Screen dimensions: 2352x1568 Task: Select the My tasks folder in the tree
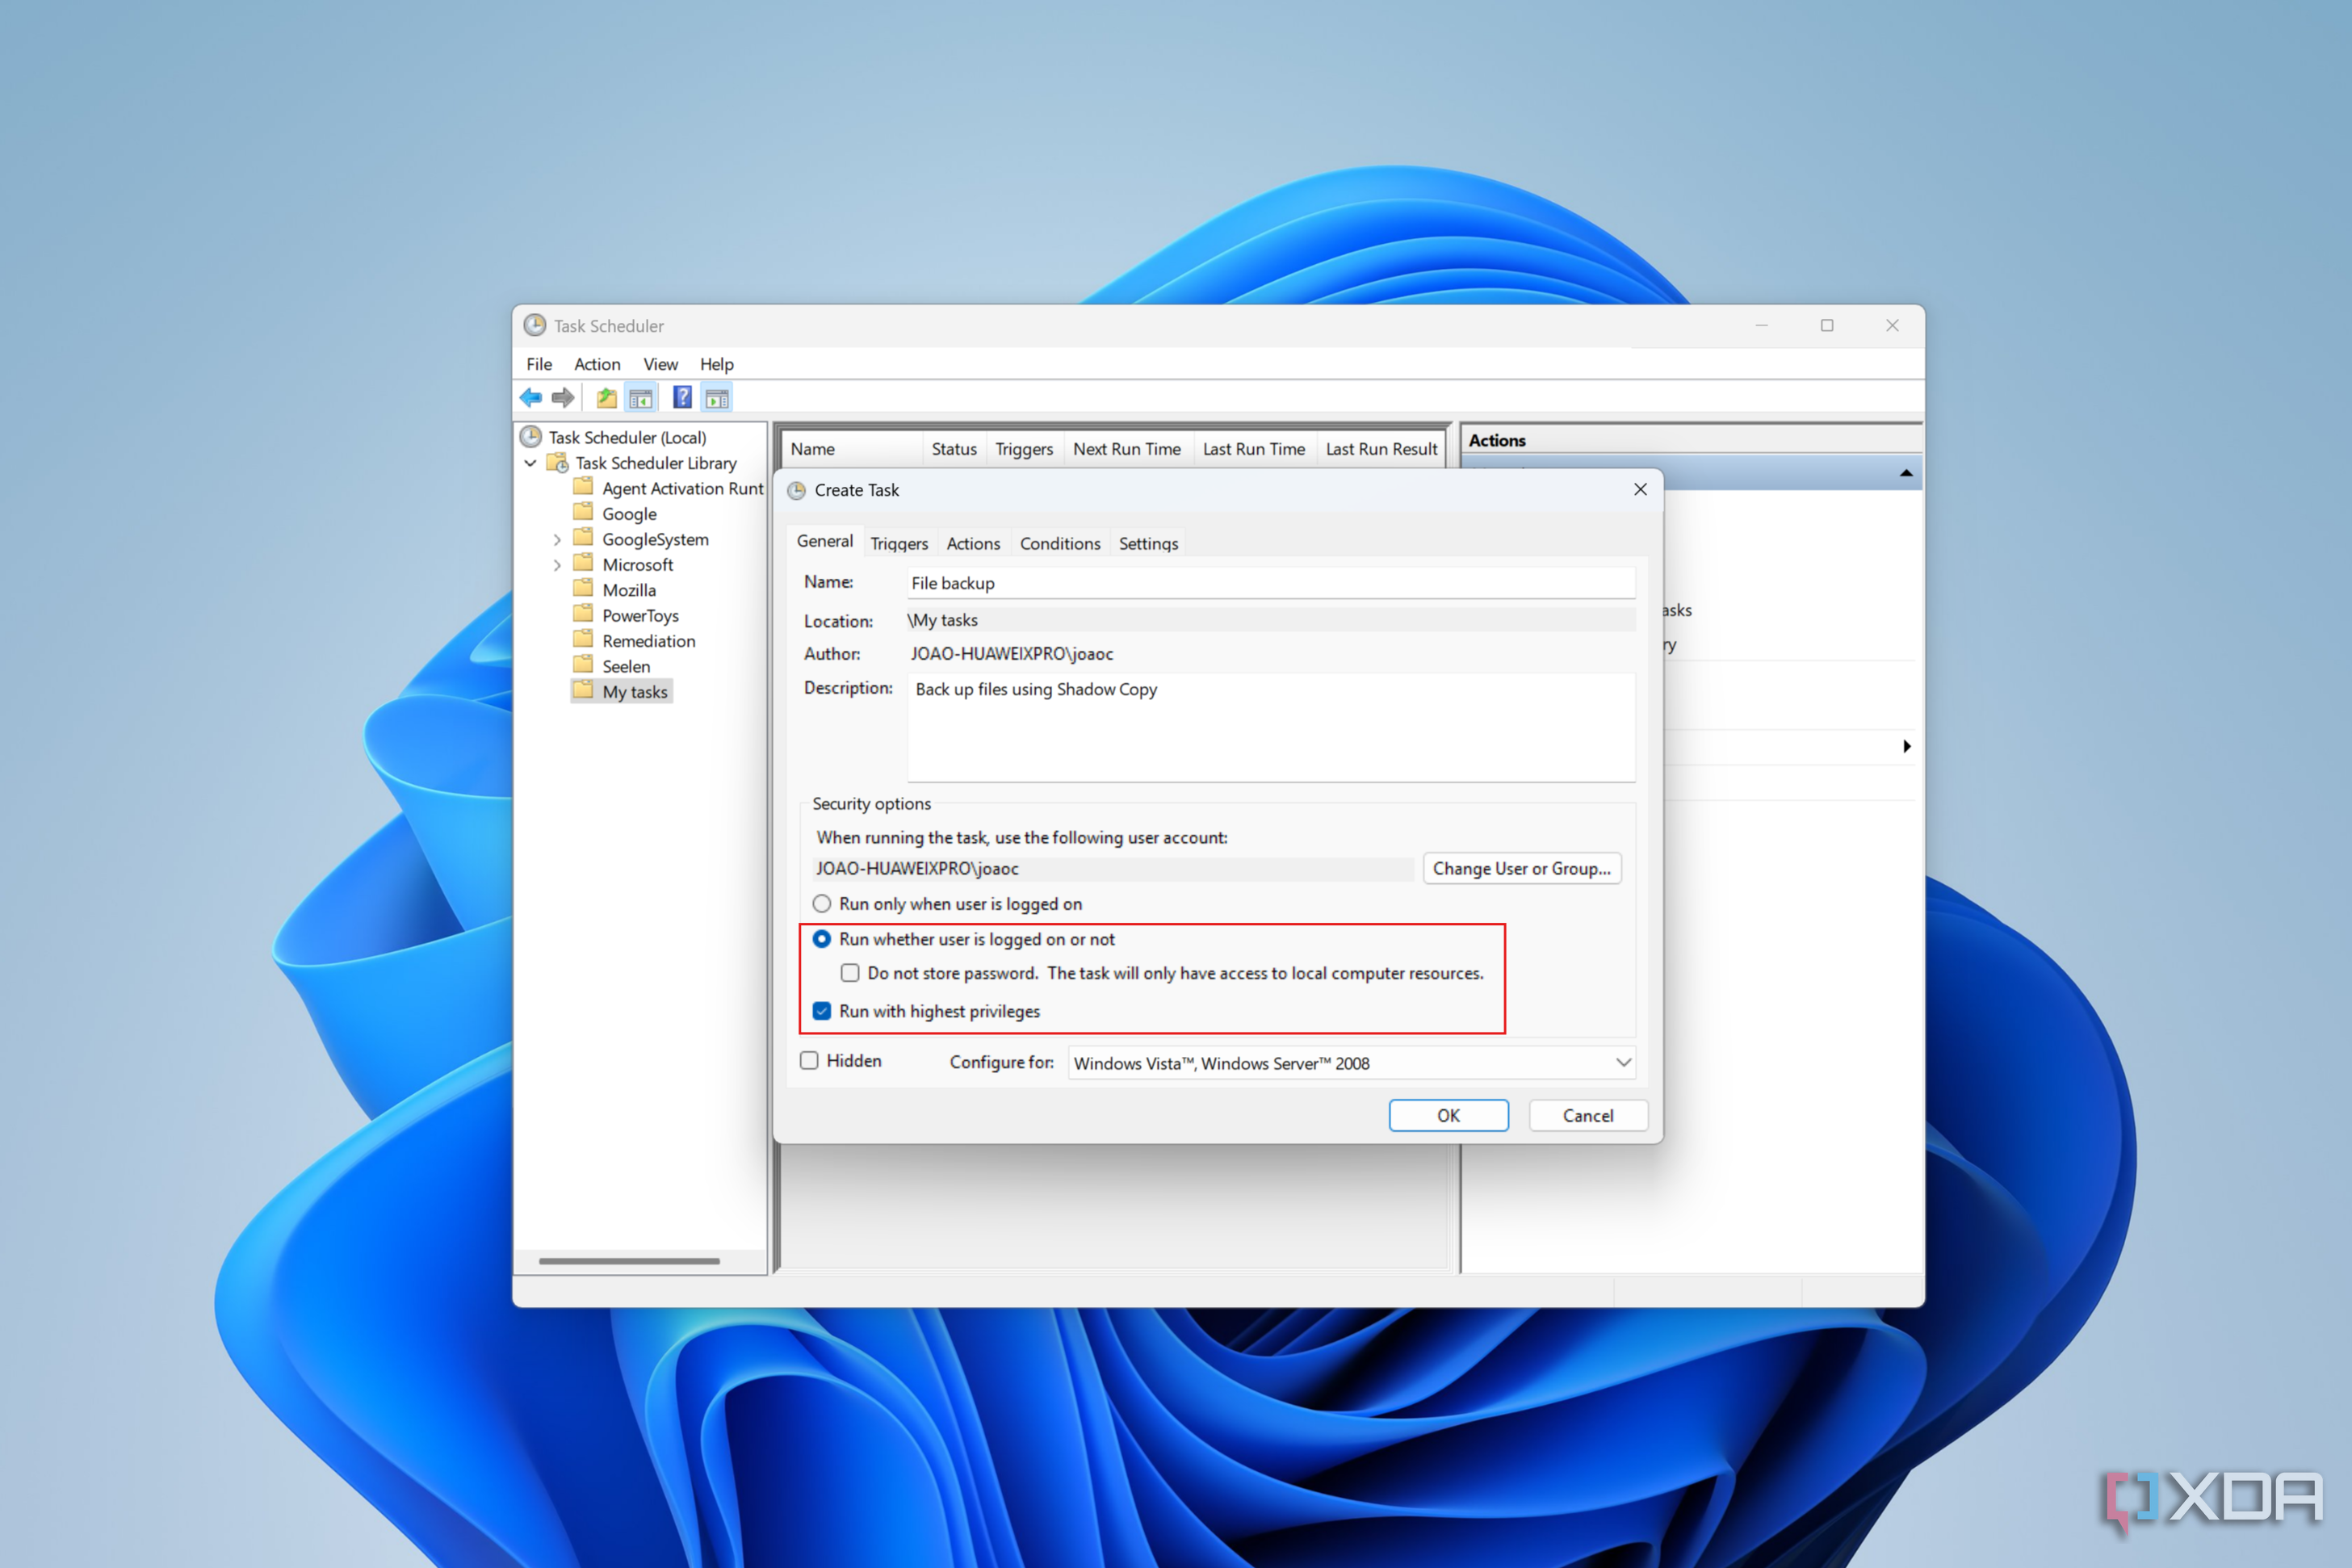pyautogui.click(x=633, y=691)
